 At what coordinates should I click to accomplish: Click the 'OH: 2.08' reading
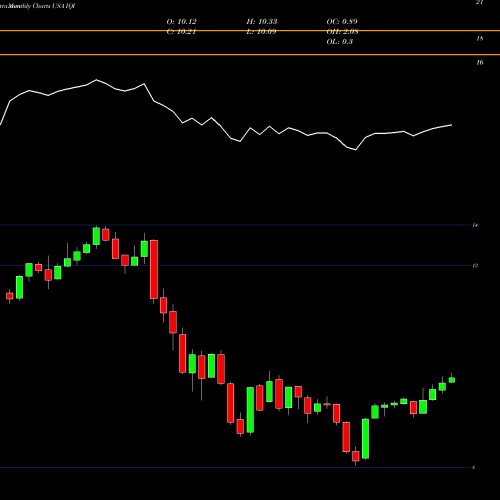342,32
